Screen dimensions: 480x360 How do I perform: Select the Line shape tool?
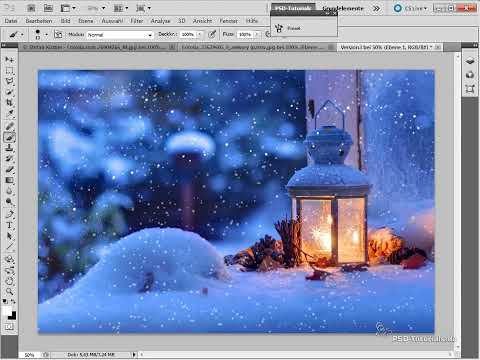(9, 247)
